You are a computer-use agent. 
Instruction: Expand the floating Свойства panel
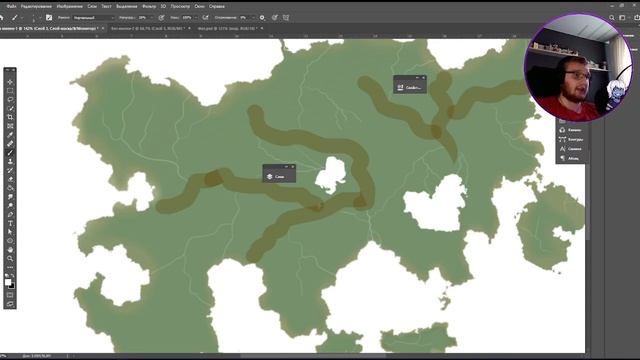410,87
